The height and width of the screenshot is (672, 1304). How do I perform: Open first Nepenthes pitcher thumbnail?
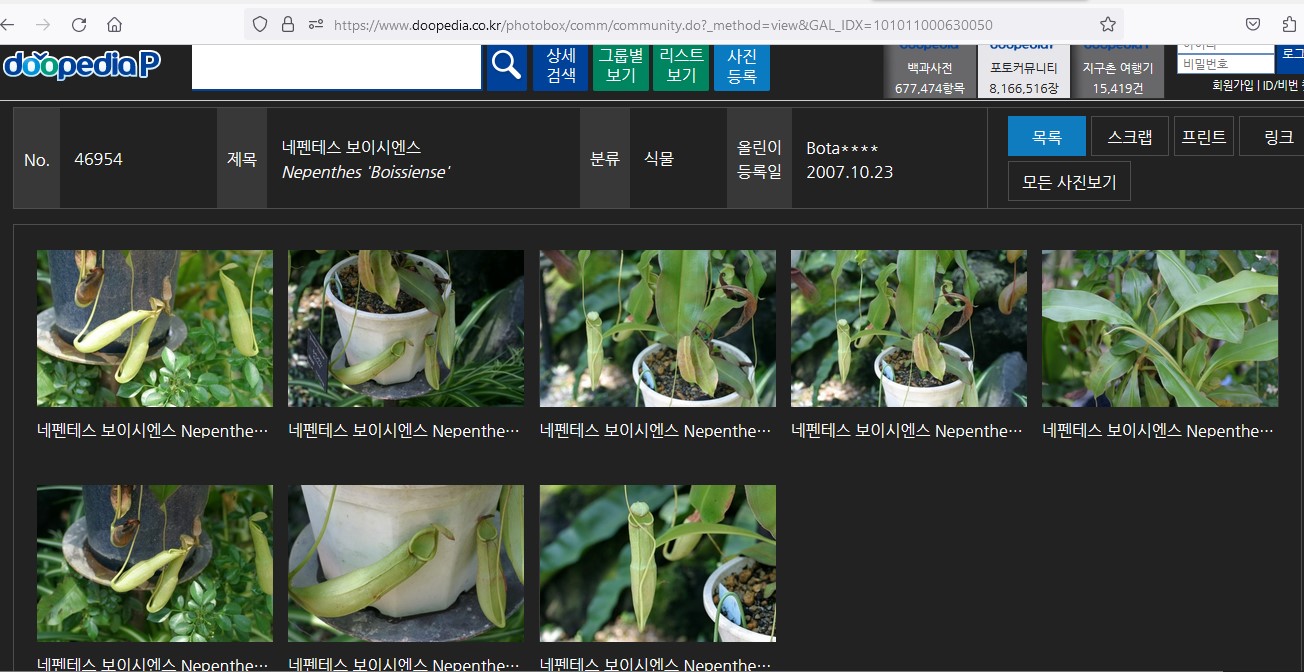pyautogui.click(x=155, y=328)
